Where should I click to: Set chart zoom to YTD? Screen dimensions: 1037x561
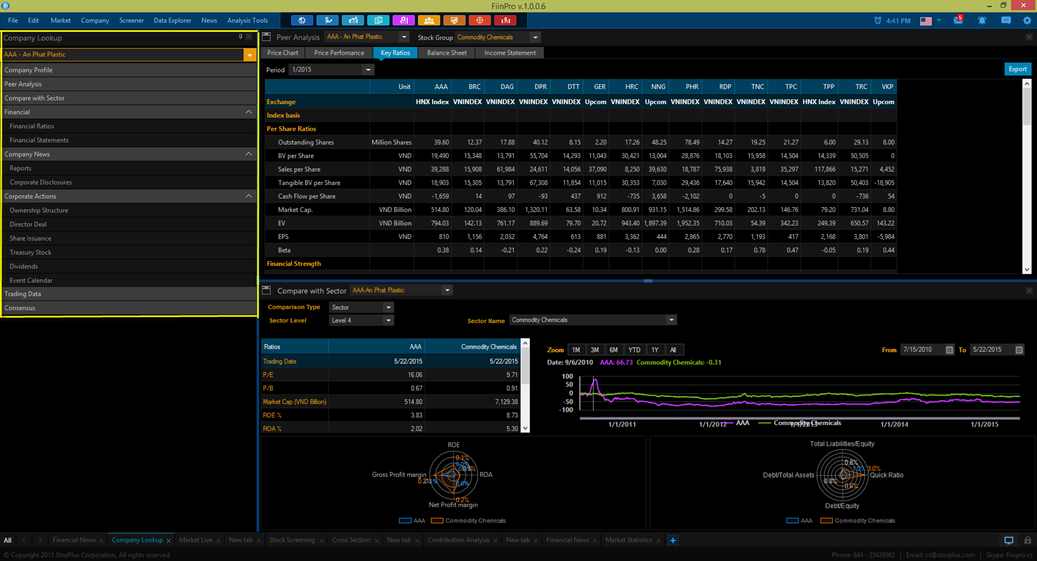[x=634, y=349]
